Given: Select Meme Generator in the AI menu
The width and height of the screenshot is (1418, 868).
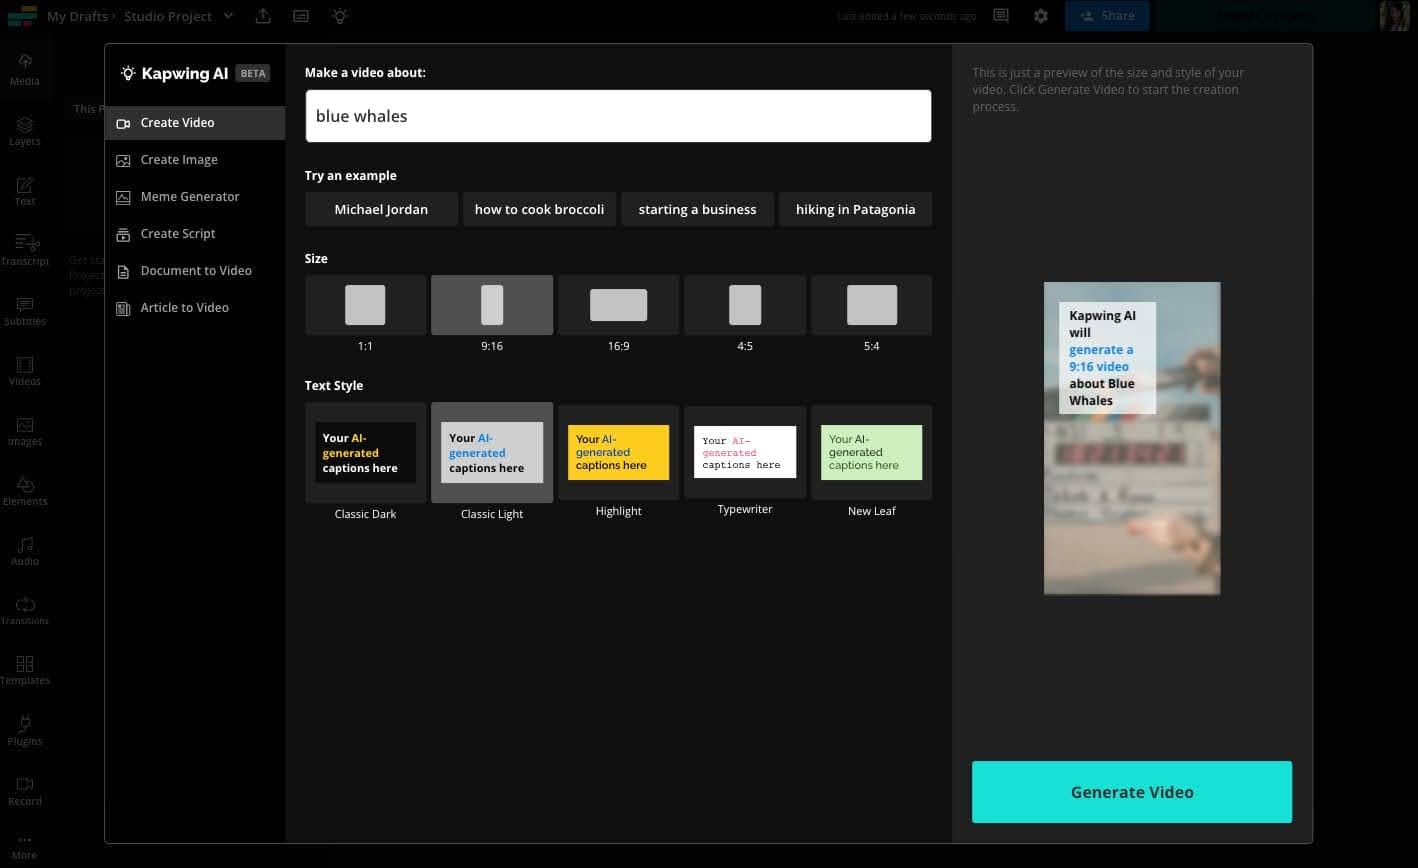Looking at the screenshot, I should coord(195,197).
